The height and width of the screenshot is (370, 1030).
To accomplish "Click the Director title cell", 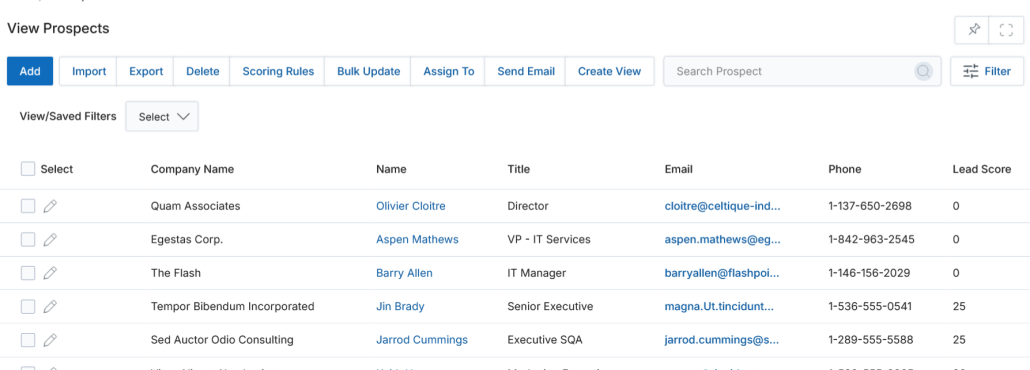I will [527, 206].
